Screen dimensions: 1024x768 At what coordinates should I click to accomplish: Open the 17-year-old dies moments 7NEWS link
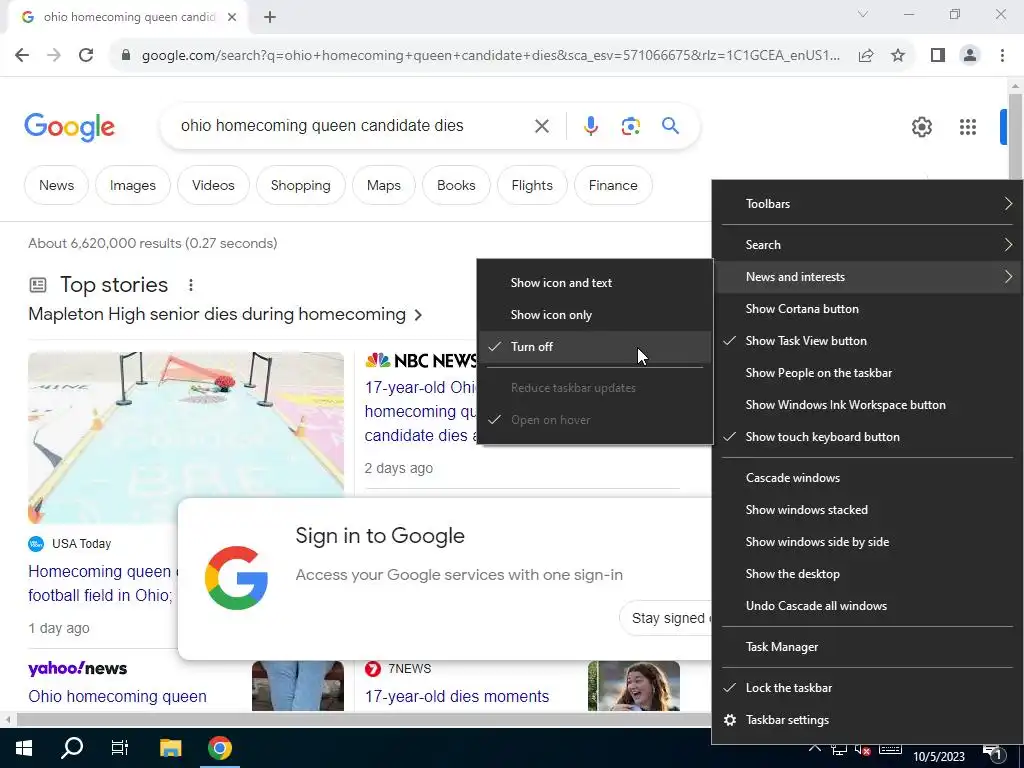456,697
